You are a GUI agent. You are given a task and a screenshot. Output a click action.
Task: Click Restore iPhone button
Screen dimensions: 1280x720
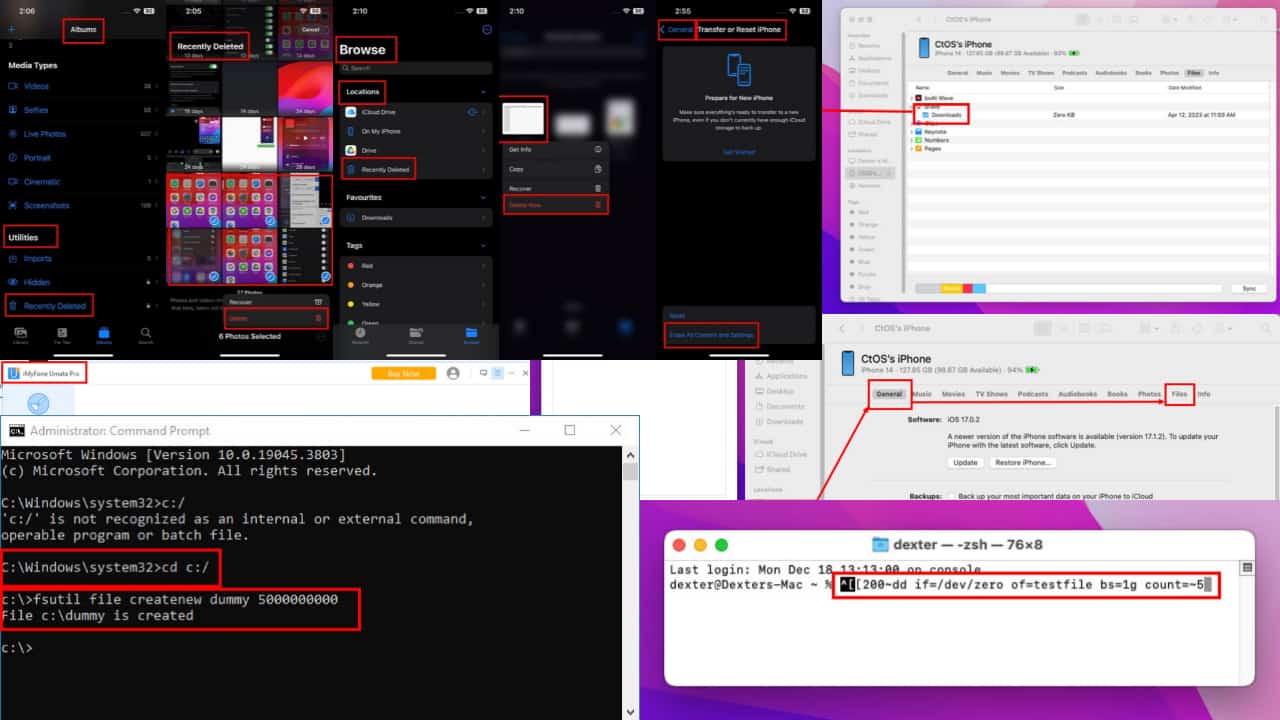click(x=1022, y=463)
